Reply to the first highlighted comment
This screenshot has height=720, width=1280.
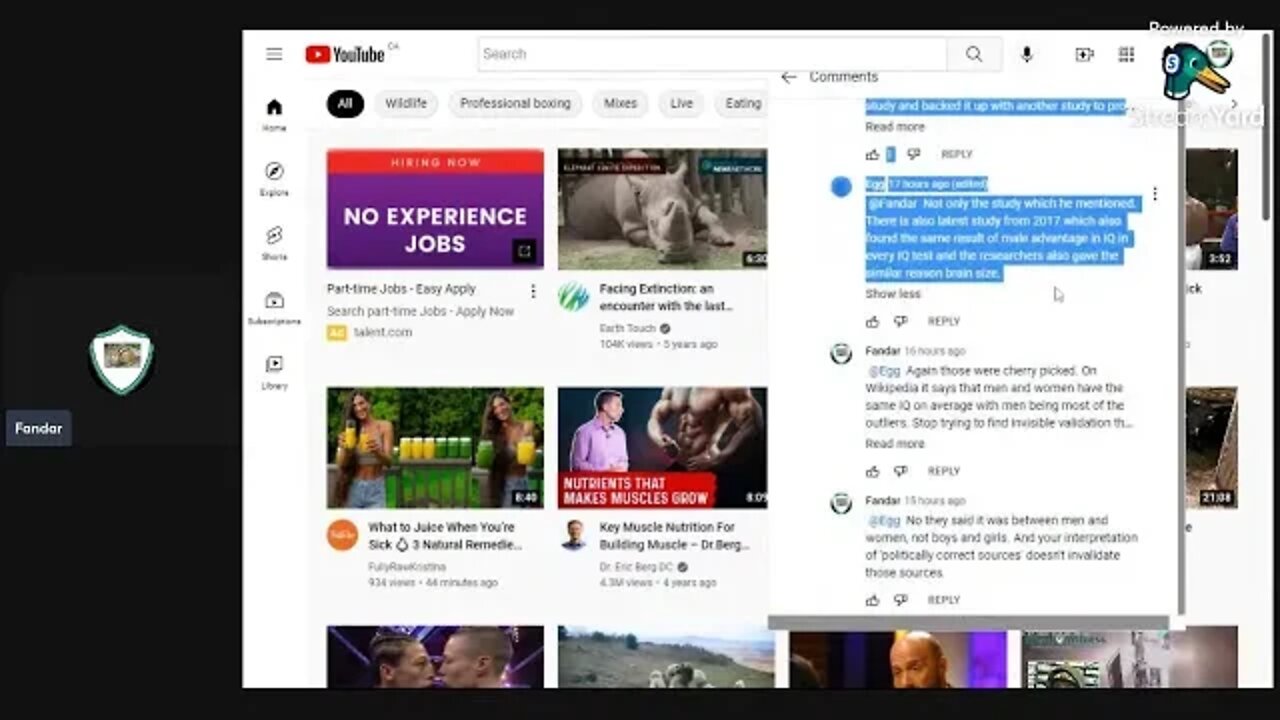click(956, 154)
